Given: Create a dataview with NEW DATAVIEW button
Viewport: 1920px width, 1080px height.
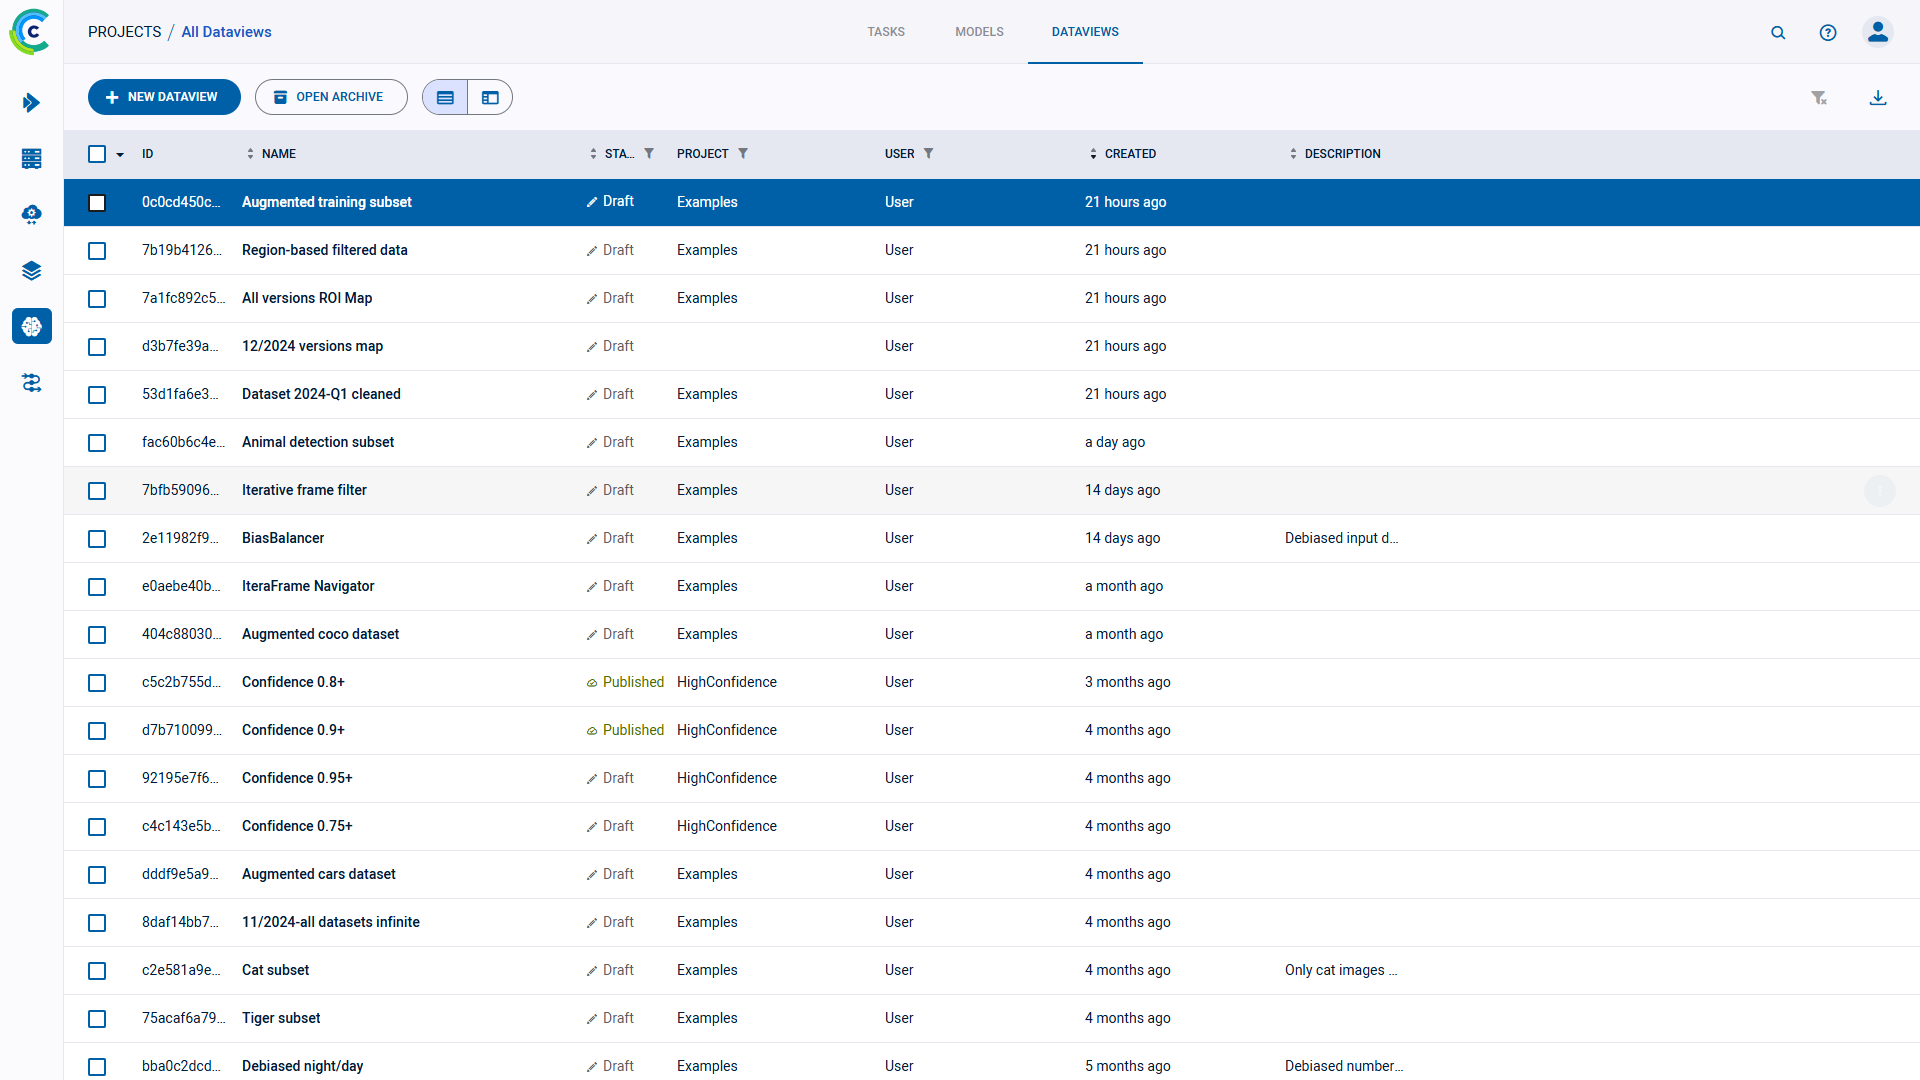Looking at the screenshot, I should (x=164, y=97).
